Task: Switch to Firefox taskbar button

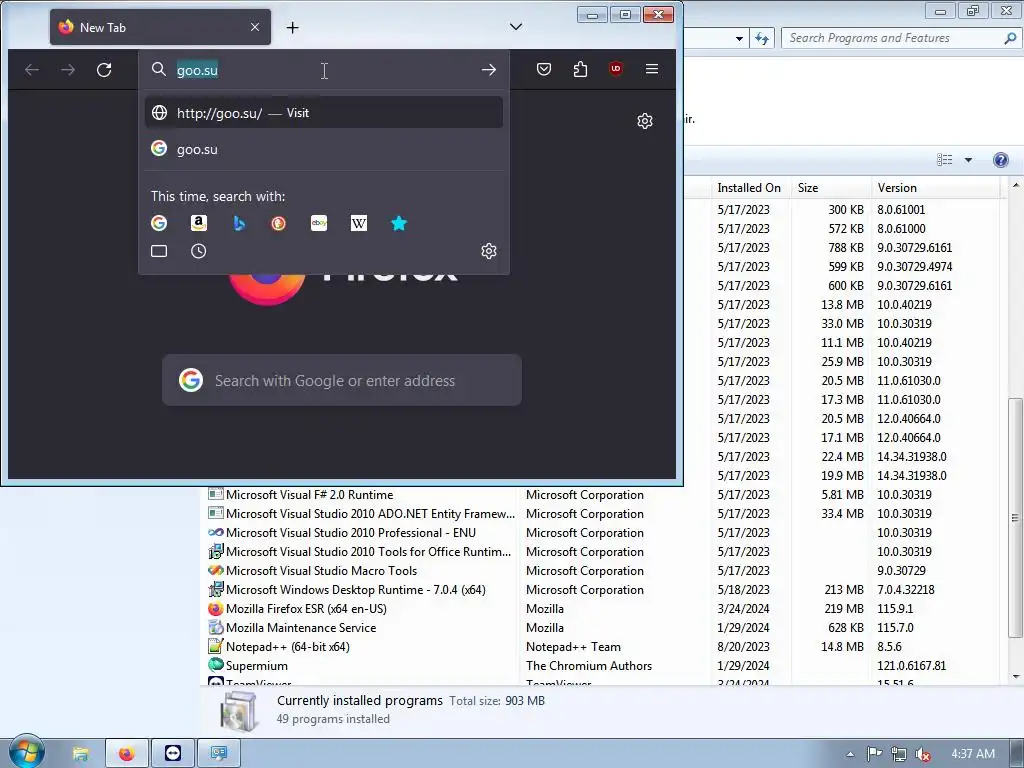Action: point(127,754)
